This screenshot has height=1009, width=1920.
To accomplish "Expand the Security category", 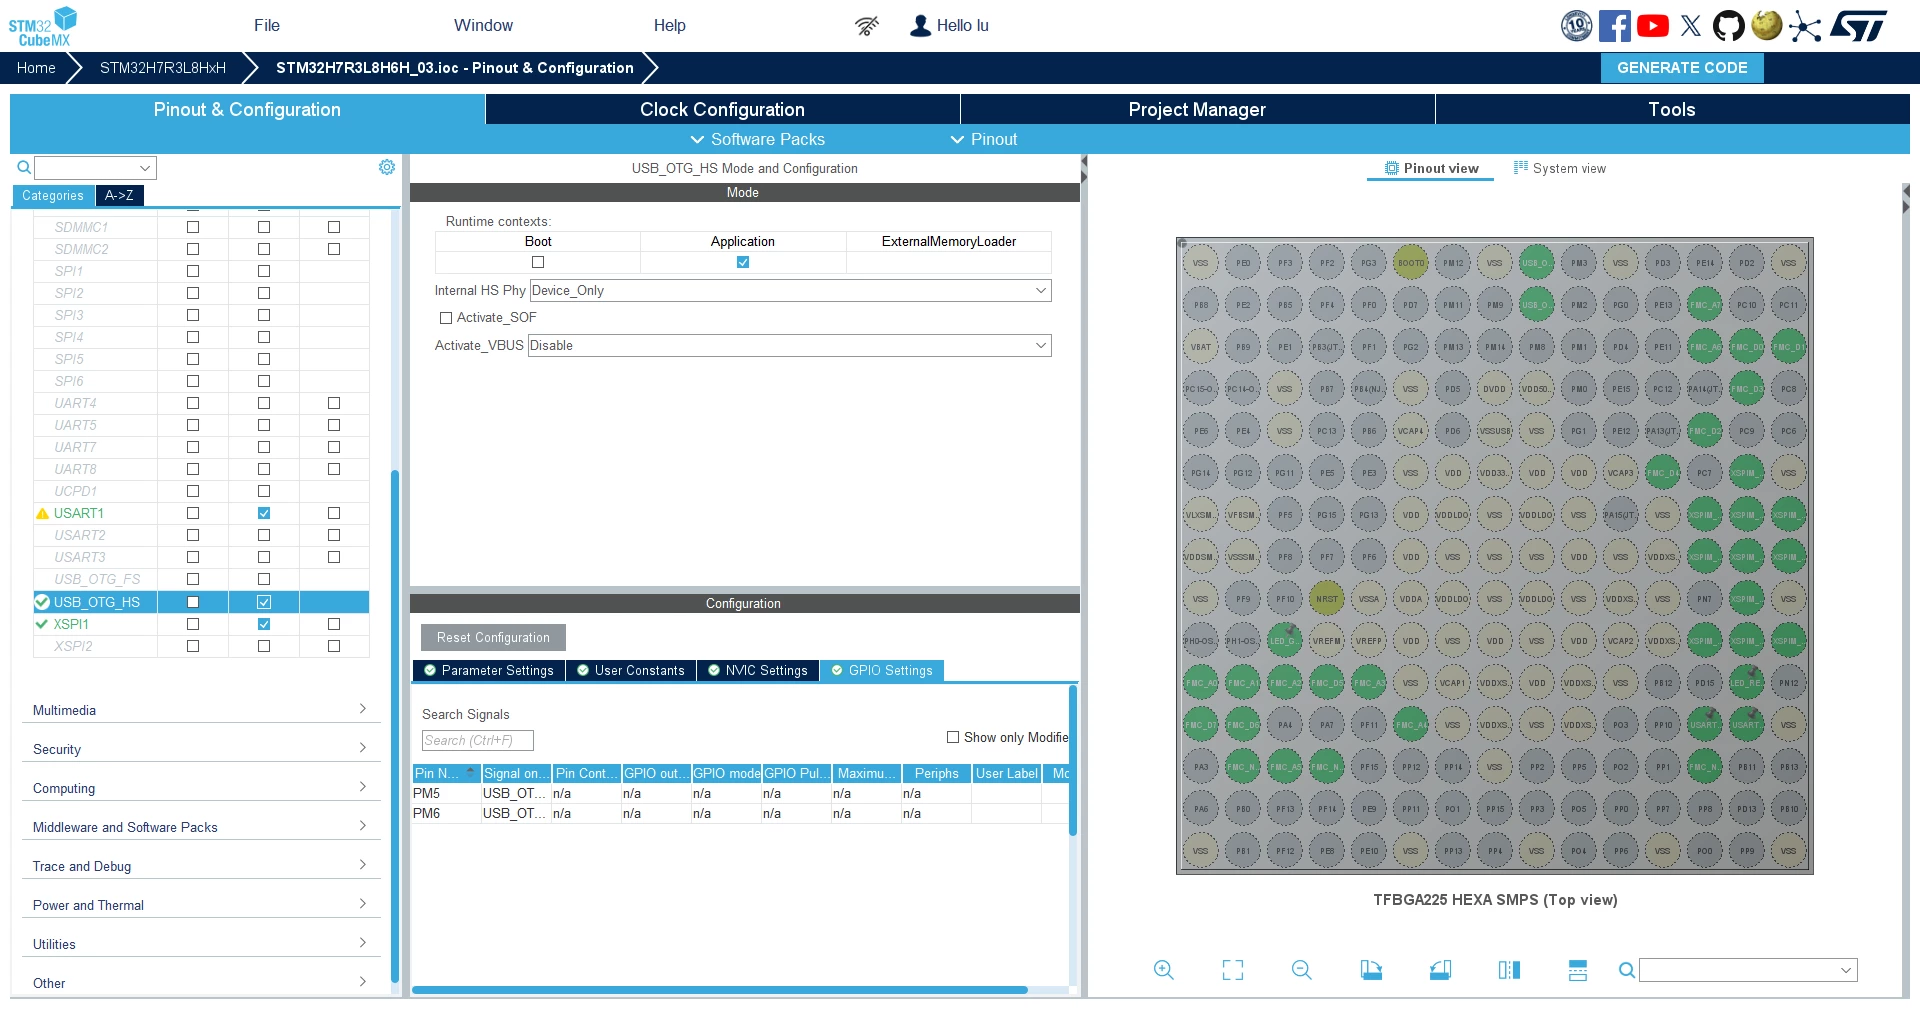I will pyautogui.click(x=200, y=749).
